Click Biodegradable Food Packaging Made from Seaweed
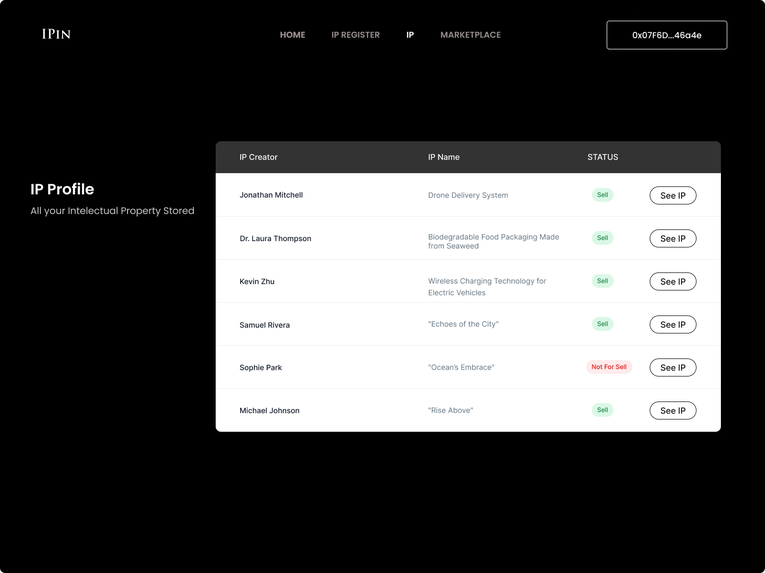Image resolution: width=765 pixels, height=573 pixels. [x=493, y=241]
